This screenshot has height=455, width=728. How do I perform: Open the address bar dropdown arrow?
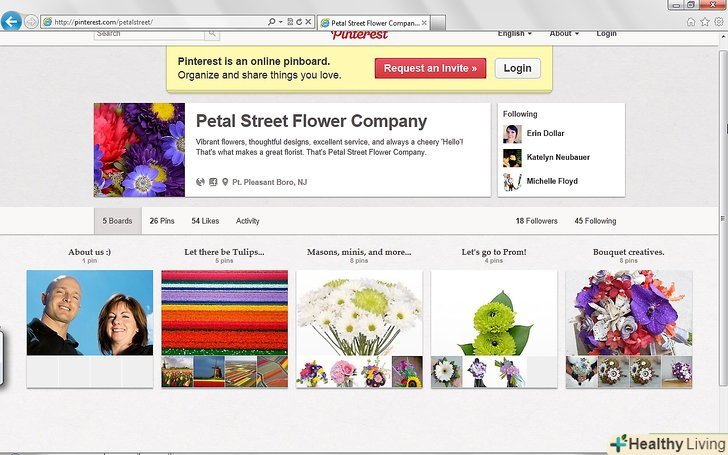281,22
